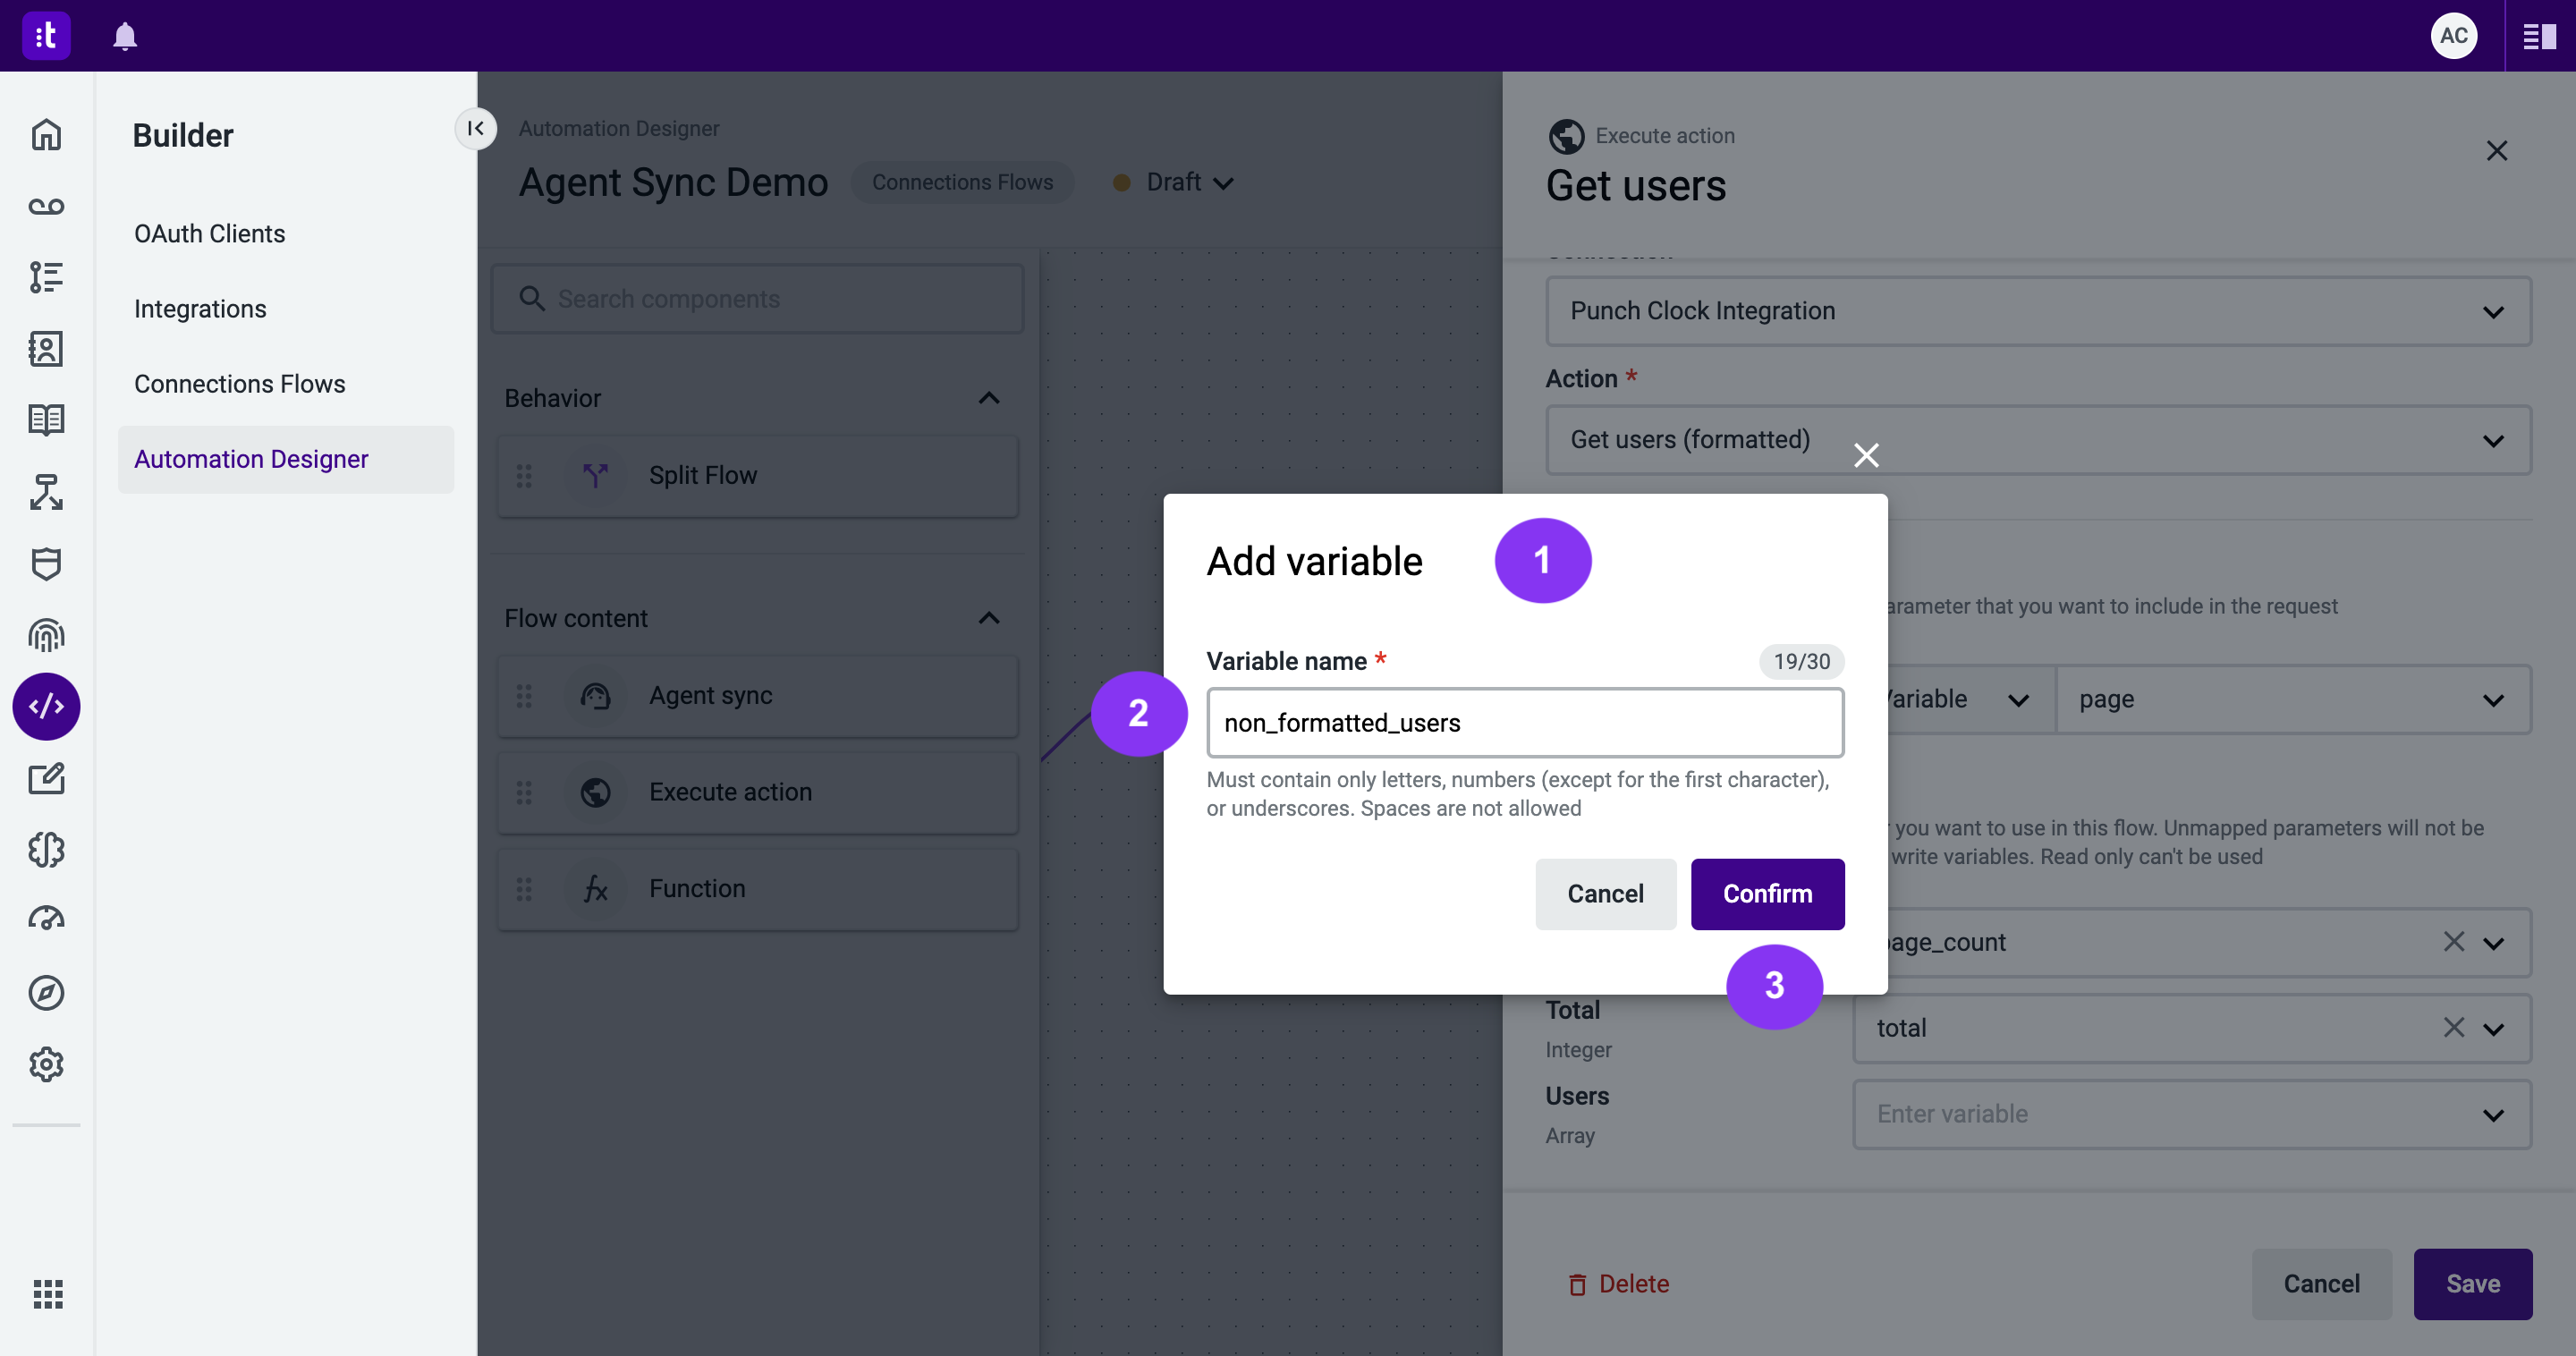2576x1356 pixels.
Task: Select the Builder code sidebar icon
Action: 46,707
